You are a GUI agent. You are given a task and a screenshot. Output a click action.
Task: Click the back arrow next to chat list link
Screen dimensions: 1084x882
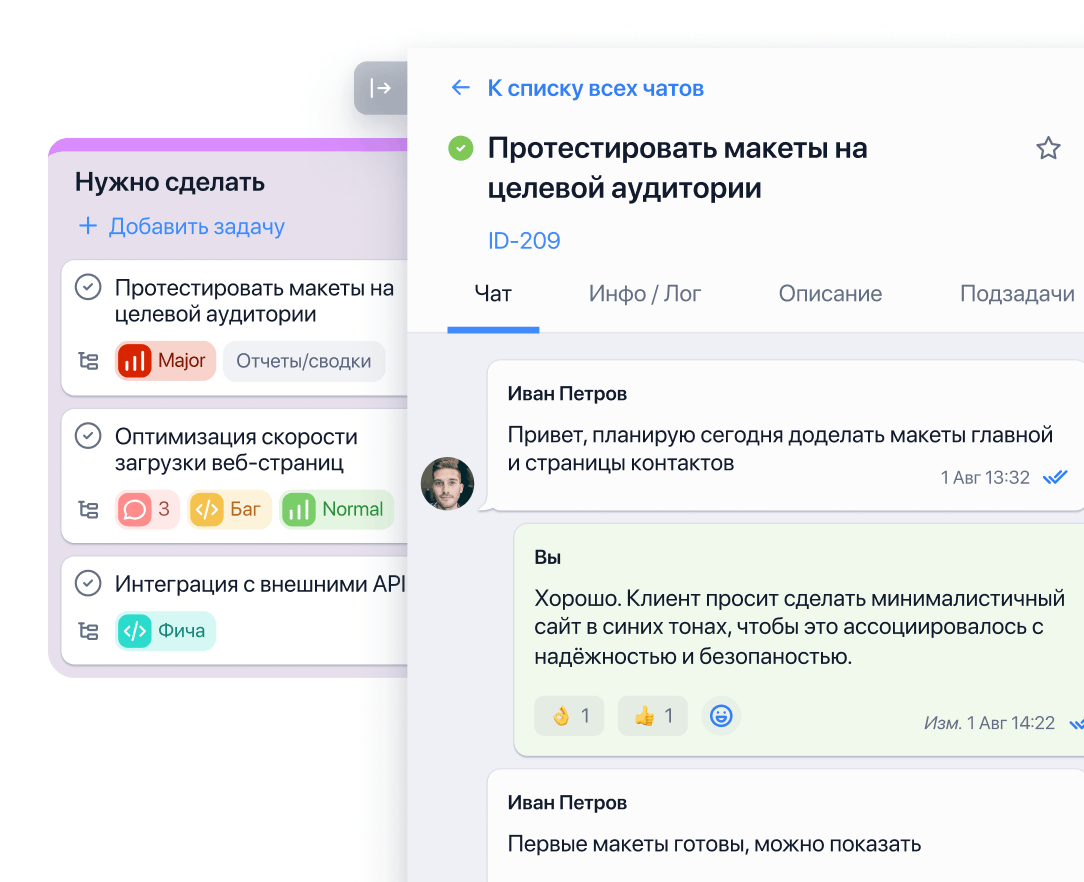459,88
